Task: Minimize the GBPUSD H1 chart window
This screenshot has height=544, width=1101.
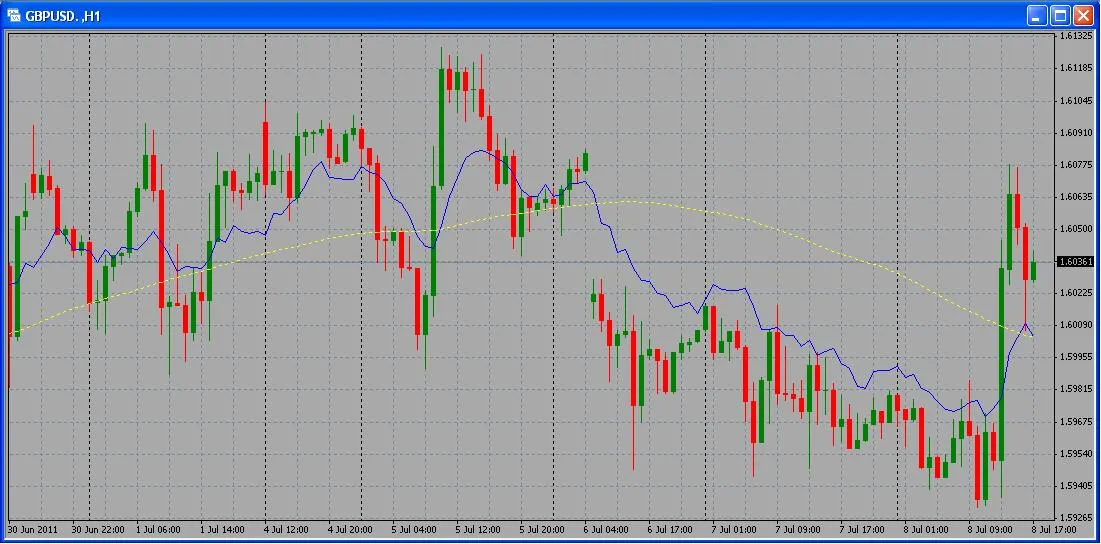Action: 1037,15
